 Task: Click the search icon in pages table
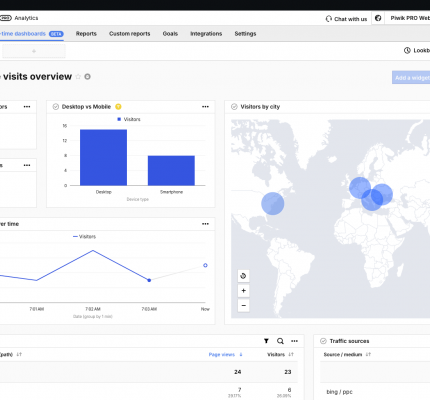[280, 341]
